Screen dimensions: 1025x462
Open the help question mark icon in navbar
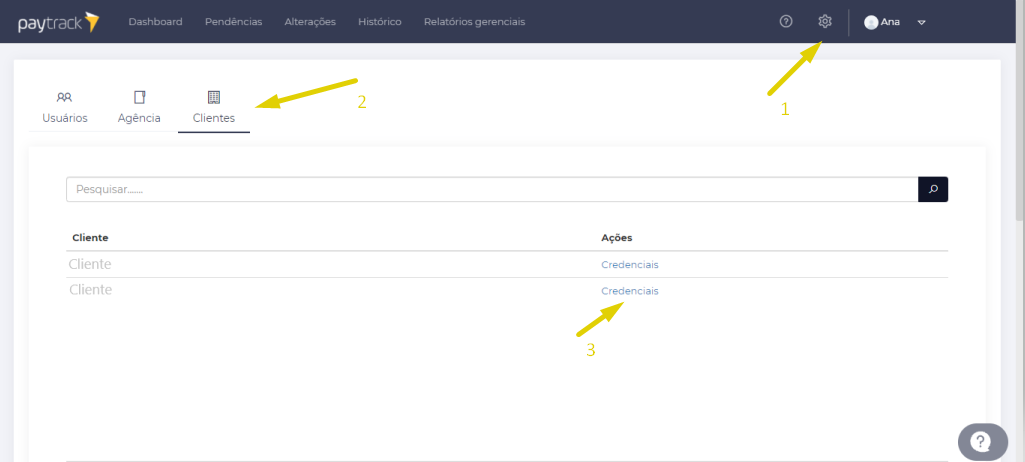point(786,22)
